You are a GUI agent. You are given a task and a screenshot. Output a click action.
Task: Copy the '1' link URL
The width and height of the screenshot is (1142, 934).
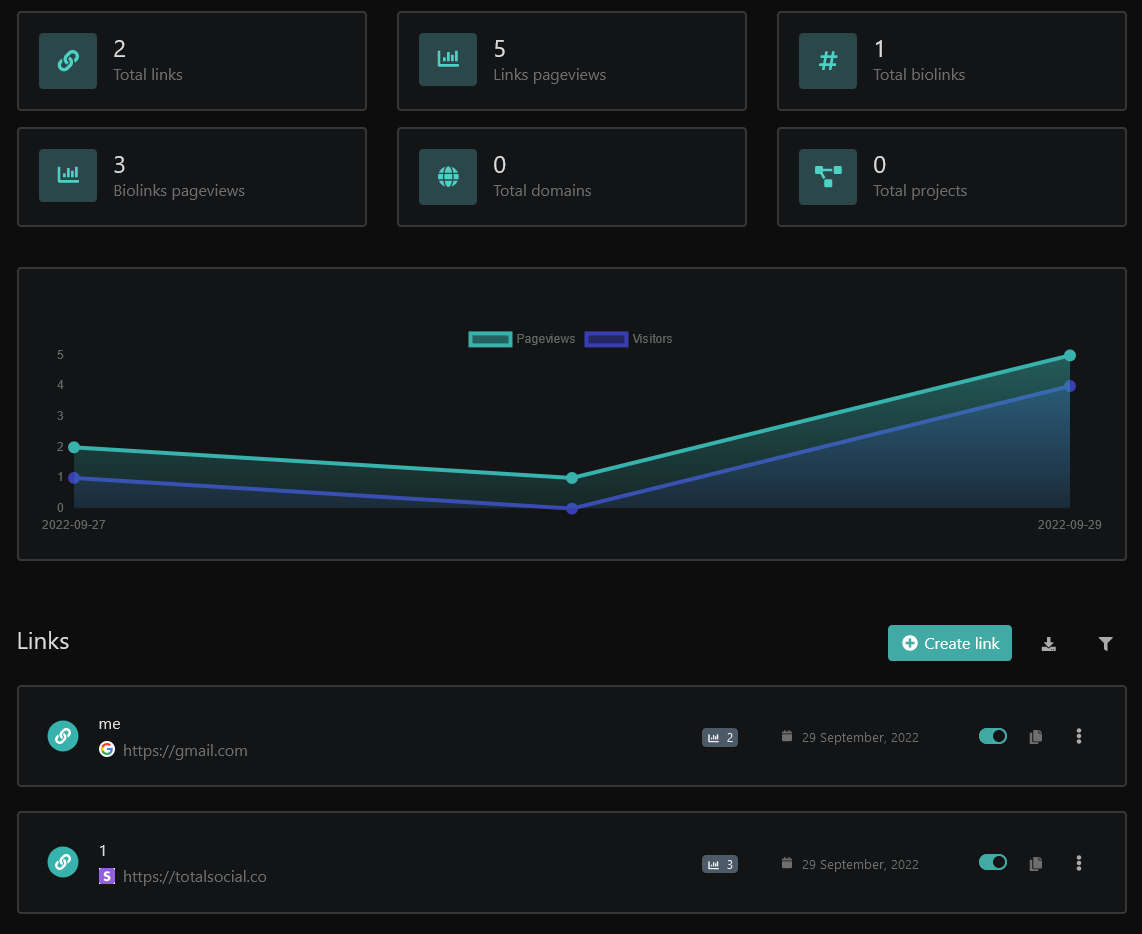[1036, 863]
